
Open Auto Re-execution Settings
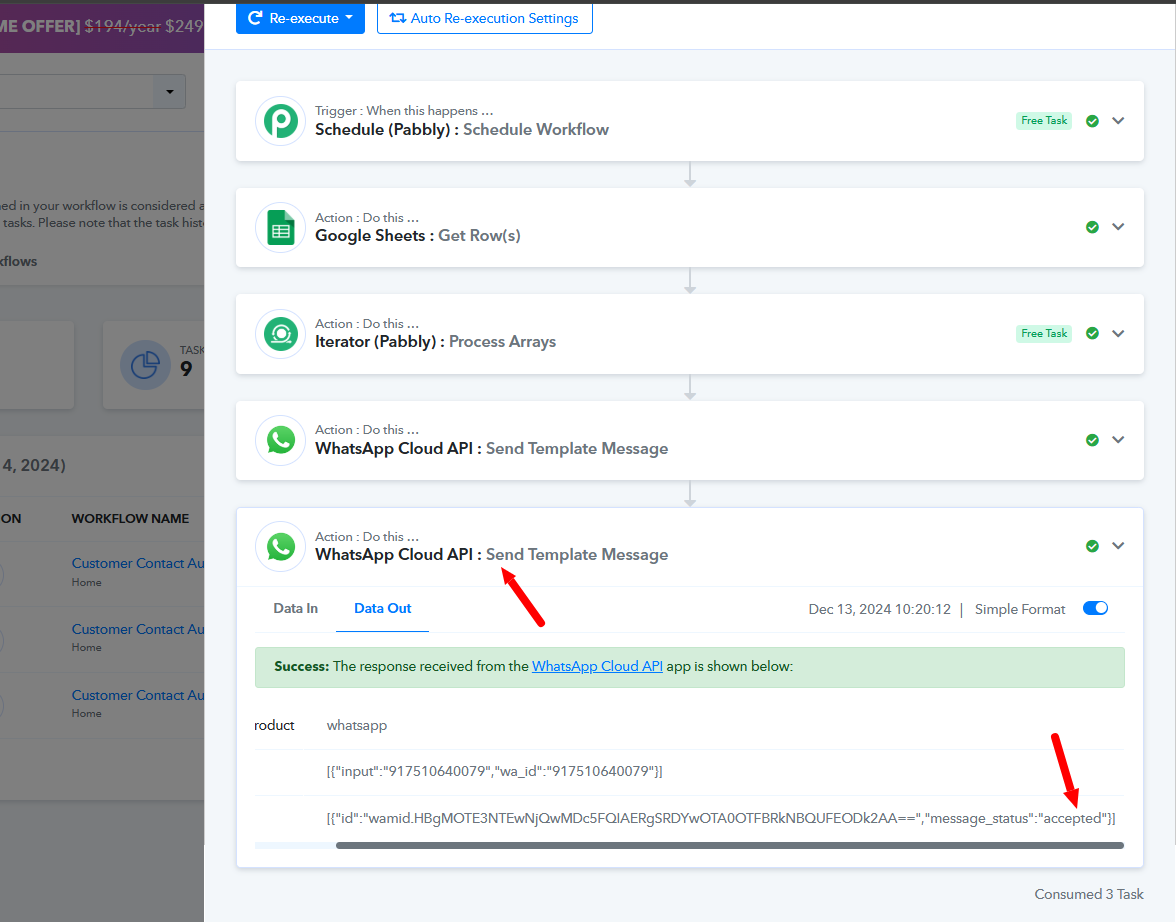point(484,18)
